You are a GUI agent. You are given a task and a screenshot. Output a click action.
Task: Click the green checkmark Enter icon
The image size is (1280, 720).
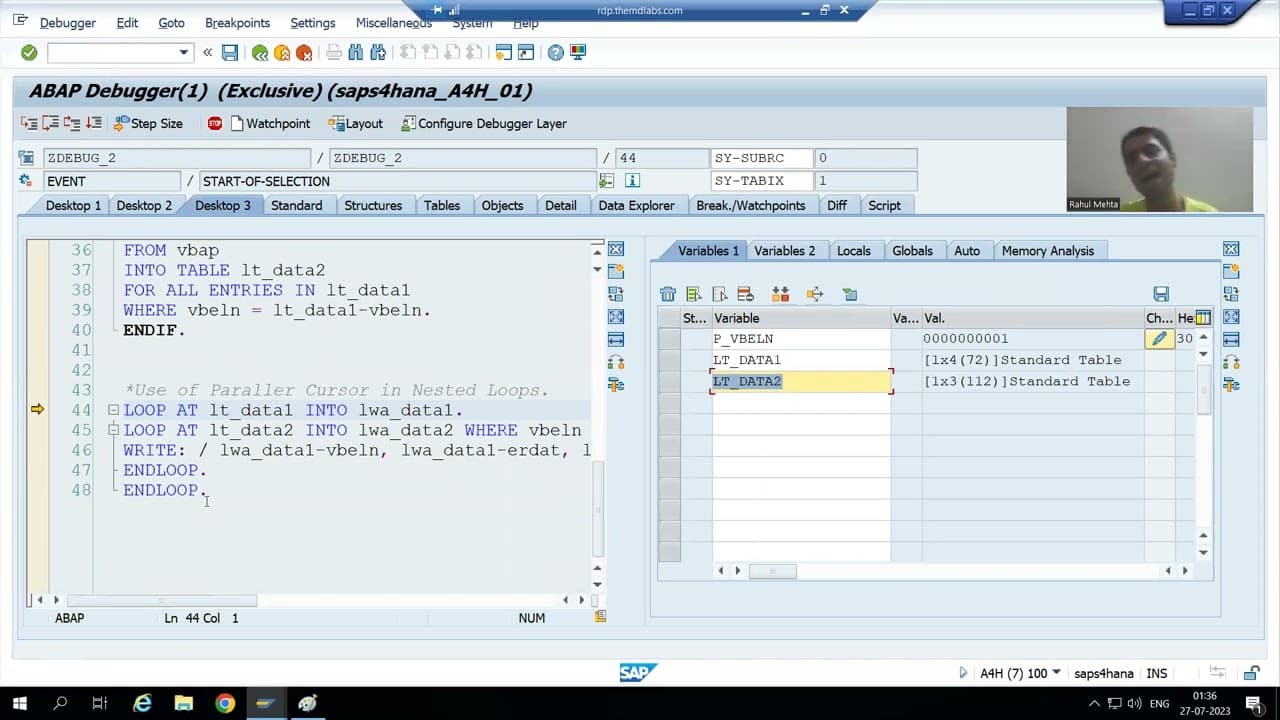[29, 52]
